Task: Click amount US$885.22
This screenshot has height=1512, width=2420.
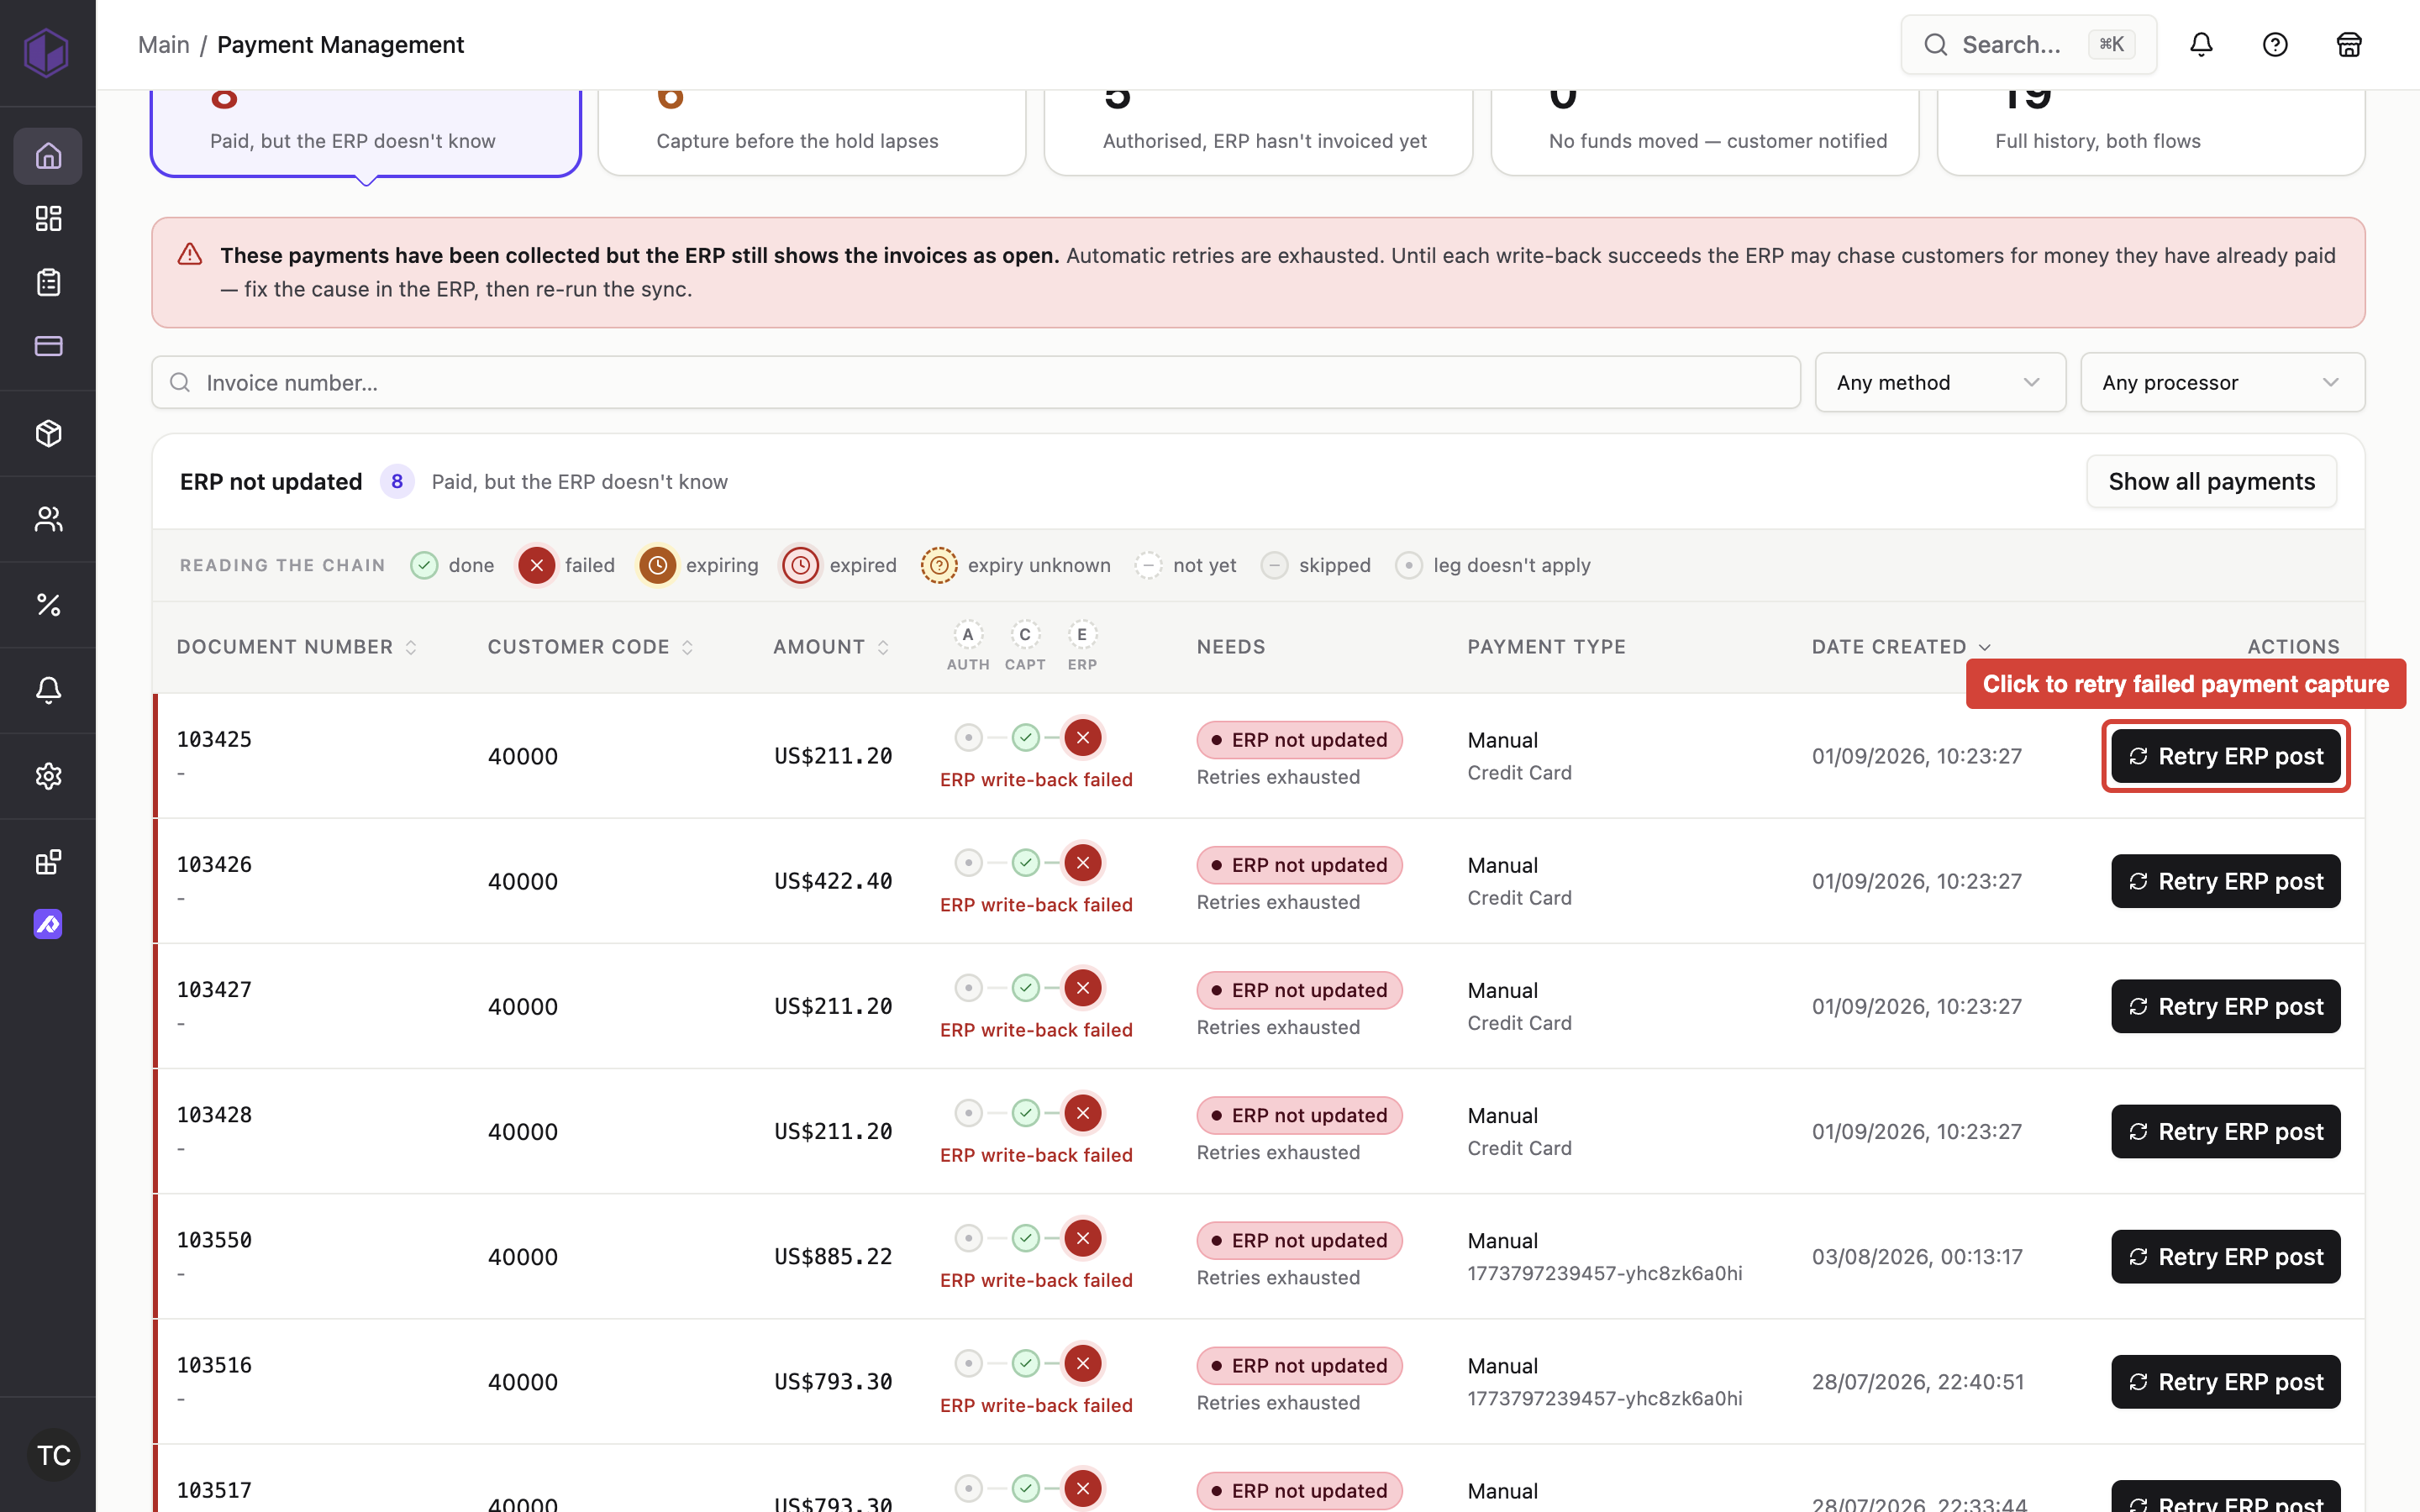Action: point(832,1256)
